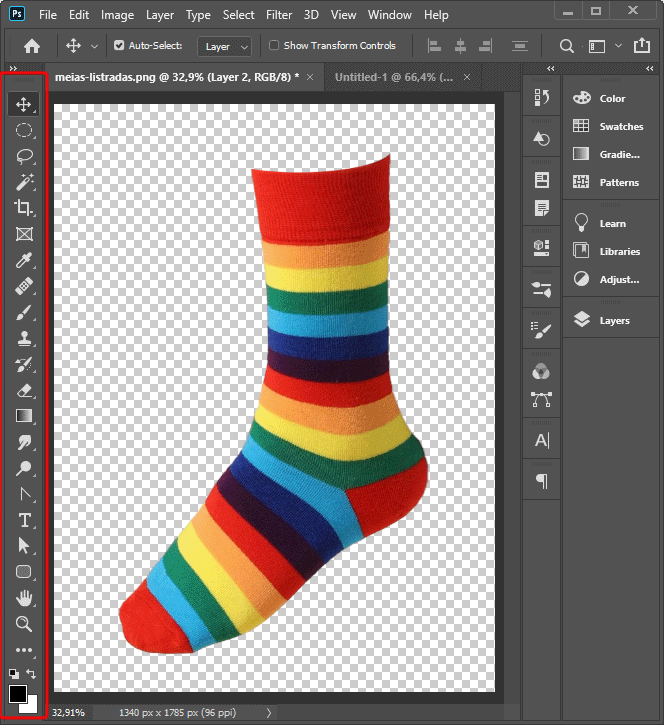Select the Frame tool
The width and height of the screenshot is (664, 725).
(24, 234)
